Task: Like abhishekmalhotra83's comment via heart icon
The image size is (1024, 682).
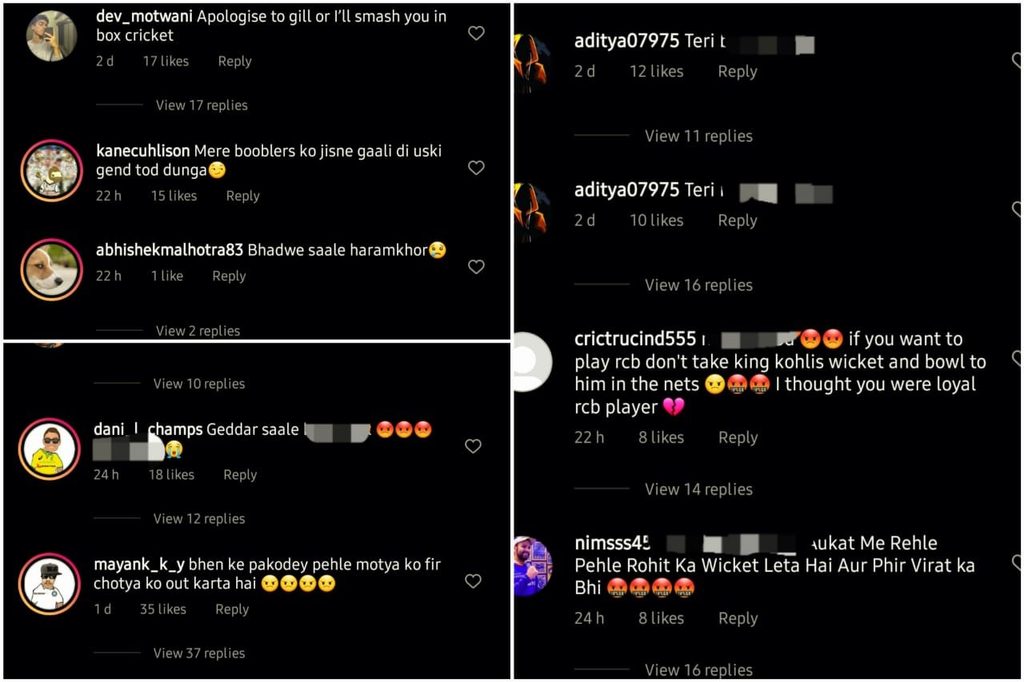Action: click(x=476, y=267)
